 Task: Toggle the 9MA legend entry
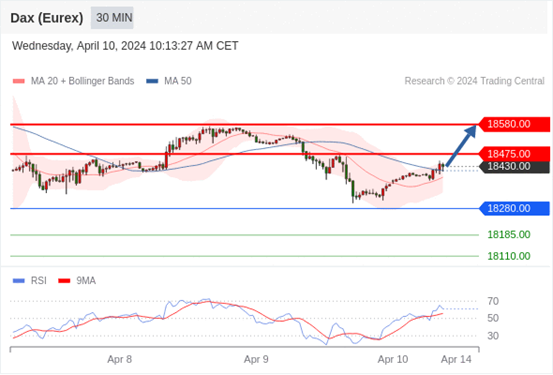click(x=77, y=281)
